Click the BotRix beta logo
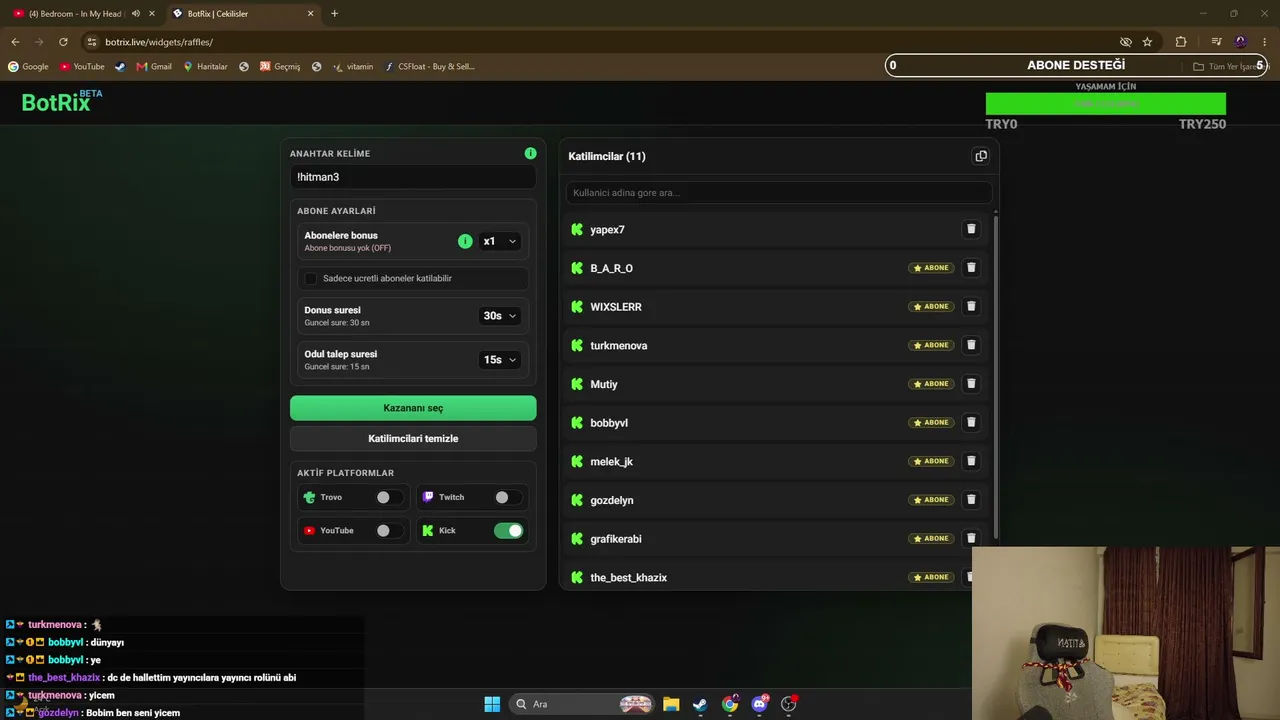Screen dimensions: 1280x720 click(62, 101)
